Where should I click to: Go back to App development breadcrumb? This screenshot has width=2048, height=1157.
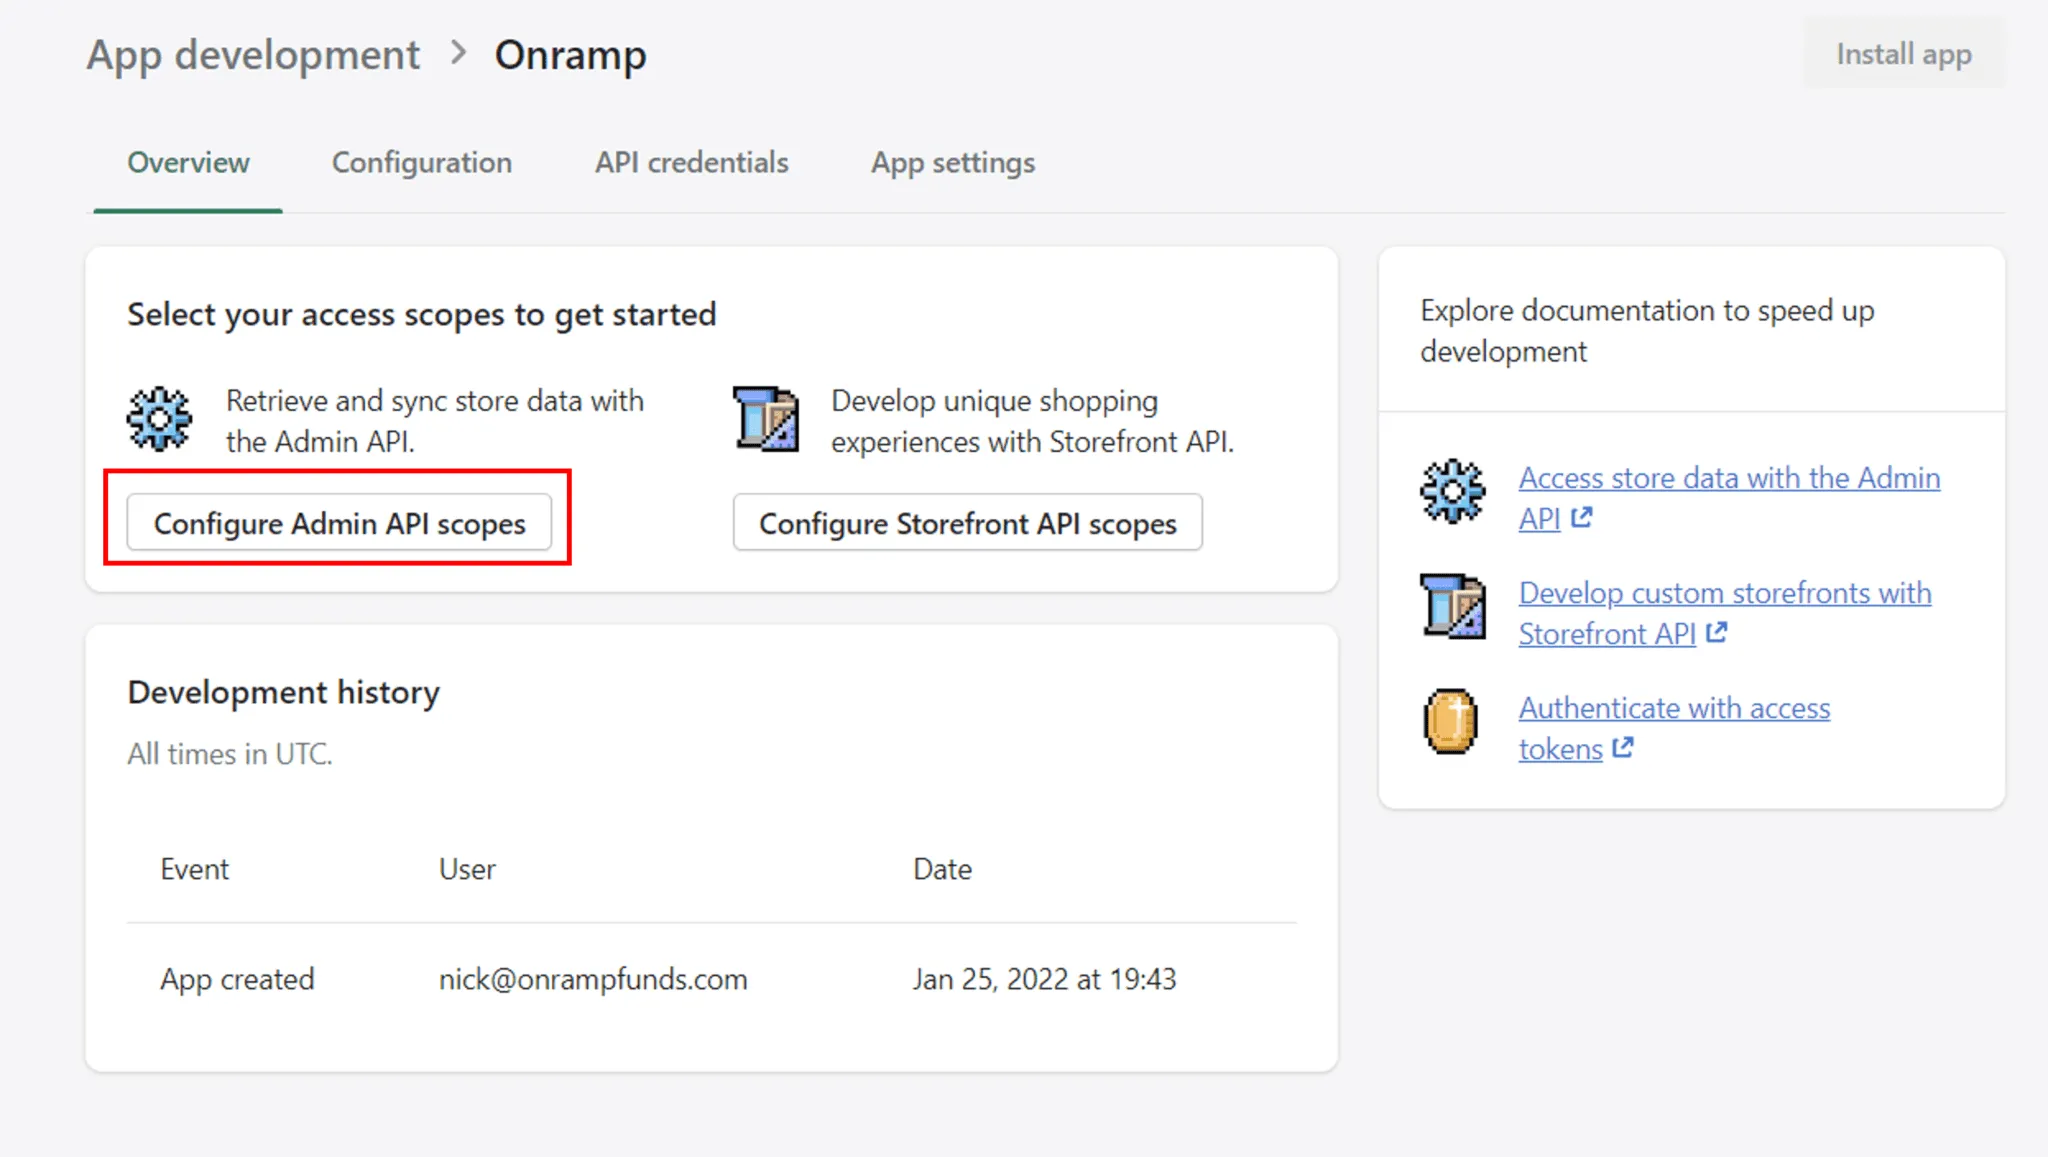pos(253,54)
